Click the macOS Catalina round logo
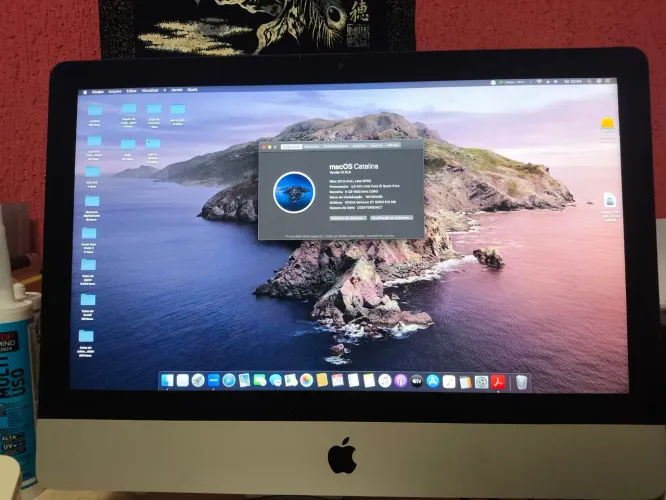This screenshot has height=500, width=666. click(x=294, y=192)
